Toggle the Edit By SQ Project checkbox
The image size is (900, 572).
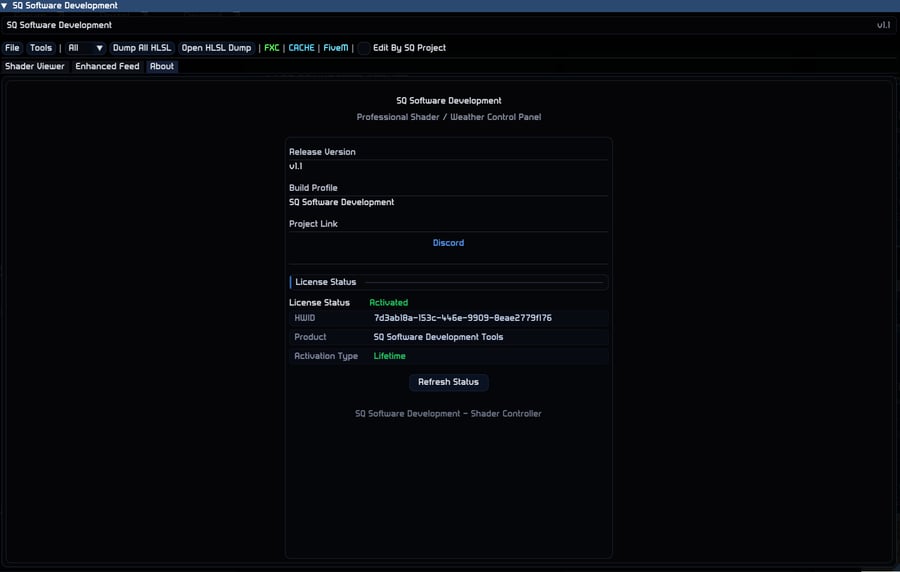pyautogui.click(x=364, y=48)
